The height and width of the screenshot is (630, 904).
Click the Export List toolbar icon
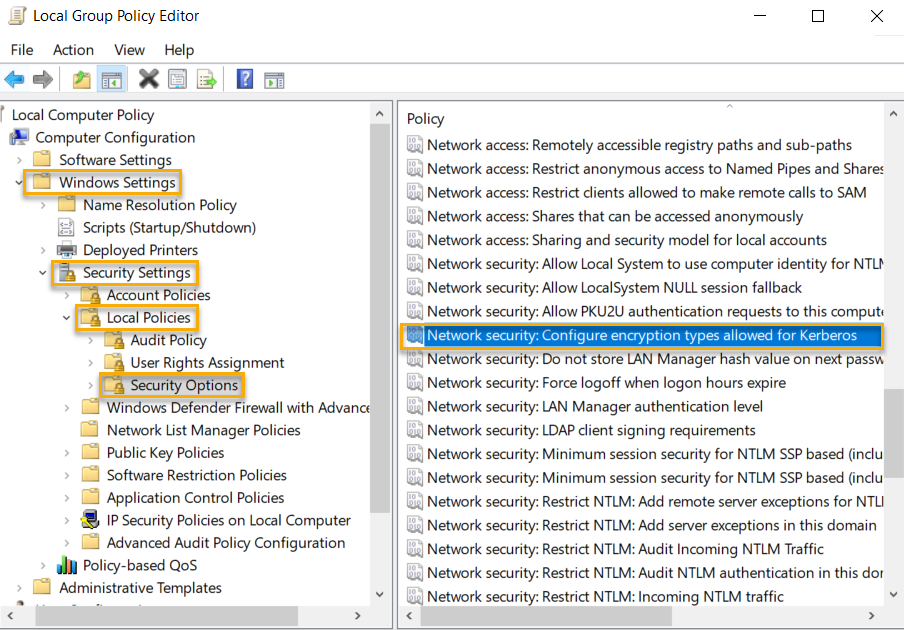click(205, 79)
